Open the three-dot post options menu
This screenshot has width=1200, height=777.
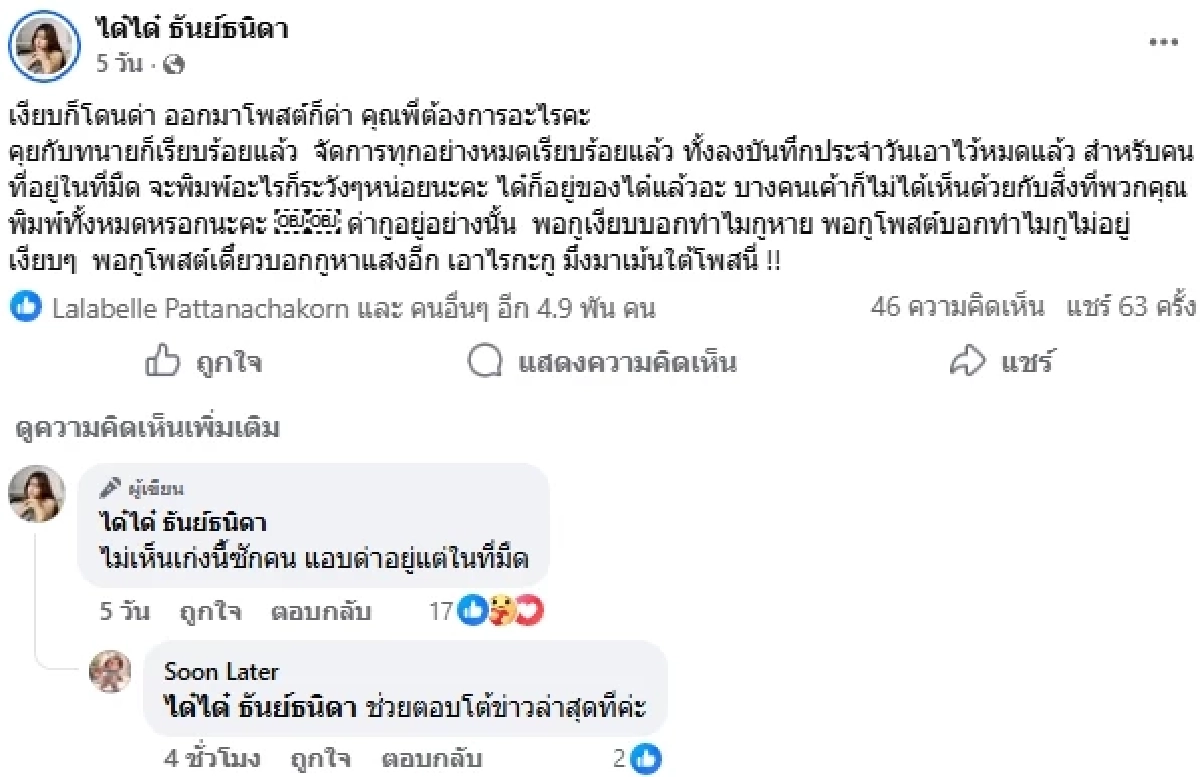(1163, 40)
